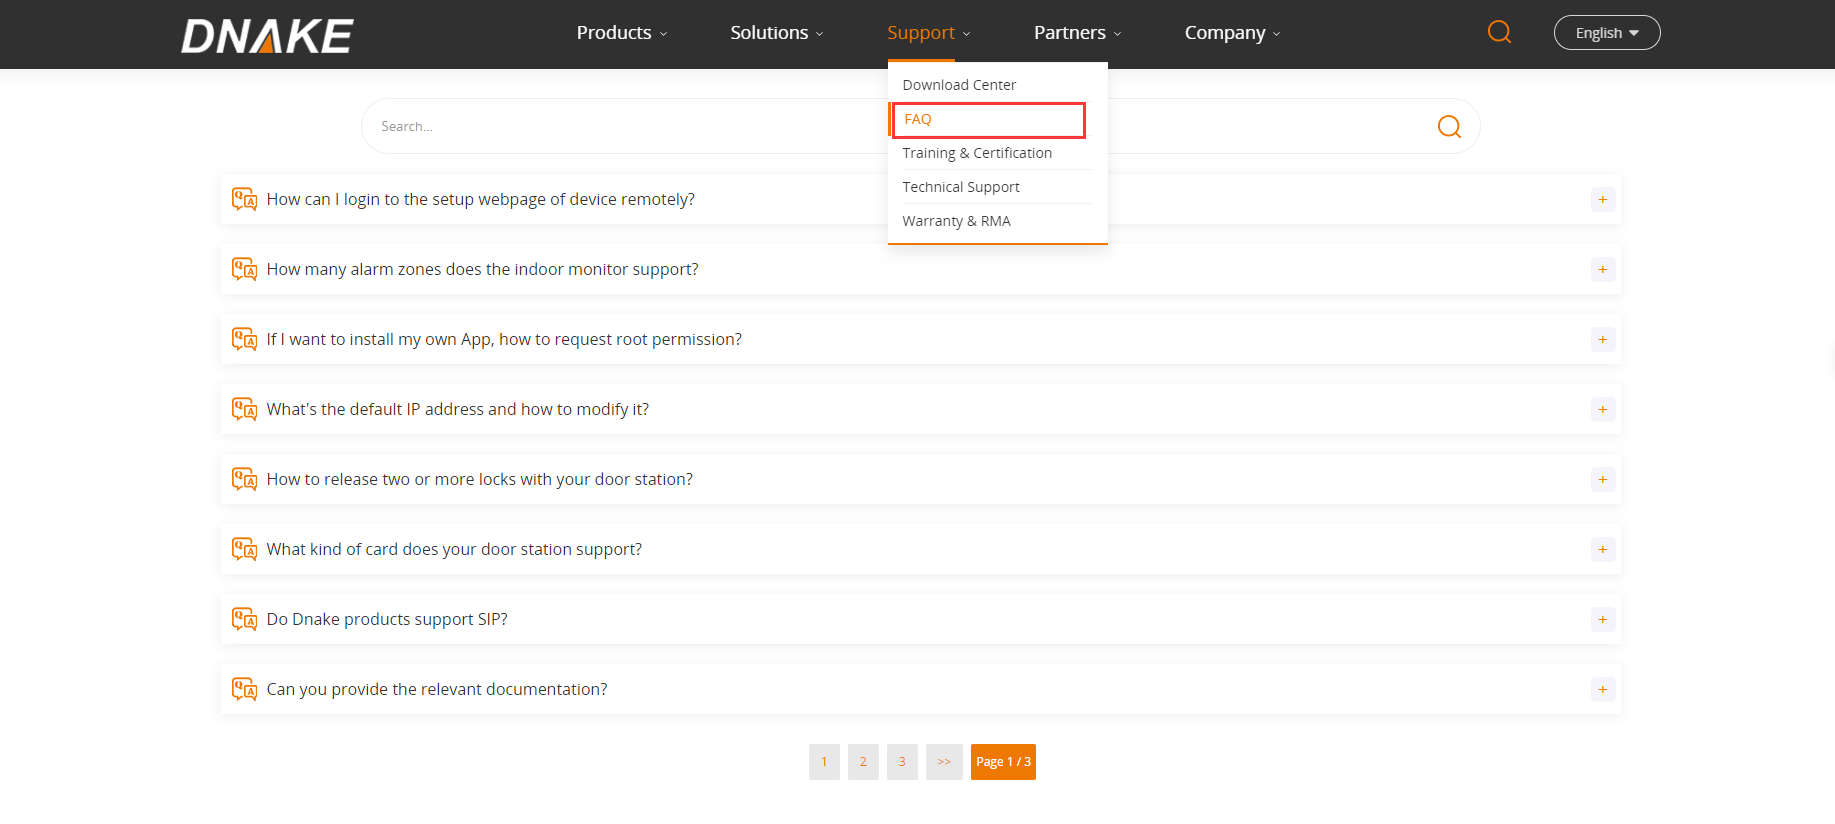Click the FAQ search bar magnifier icon
Screen dimensions: 1835x824
click(x=1449, y=126)
